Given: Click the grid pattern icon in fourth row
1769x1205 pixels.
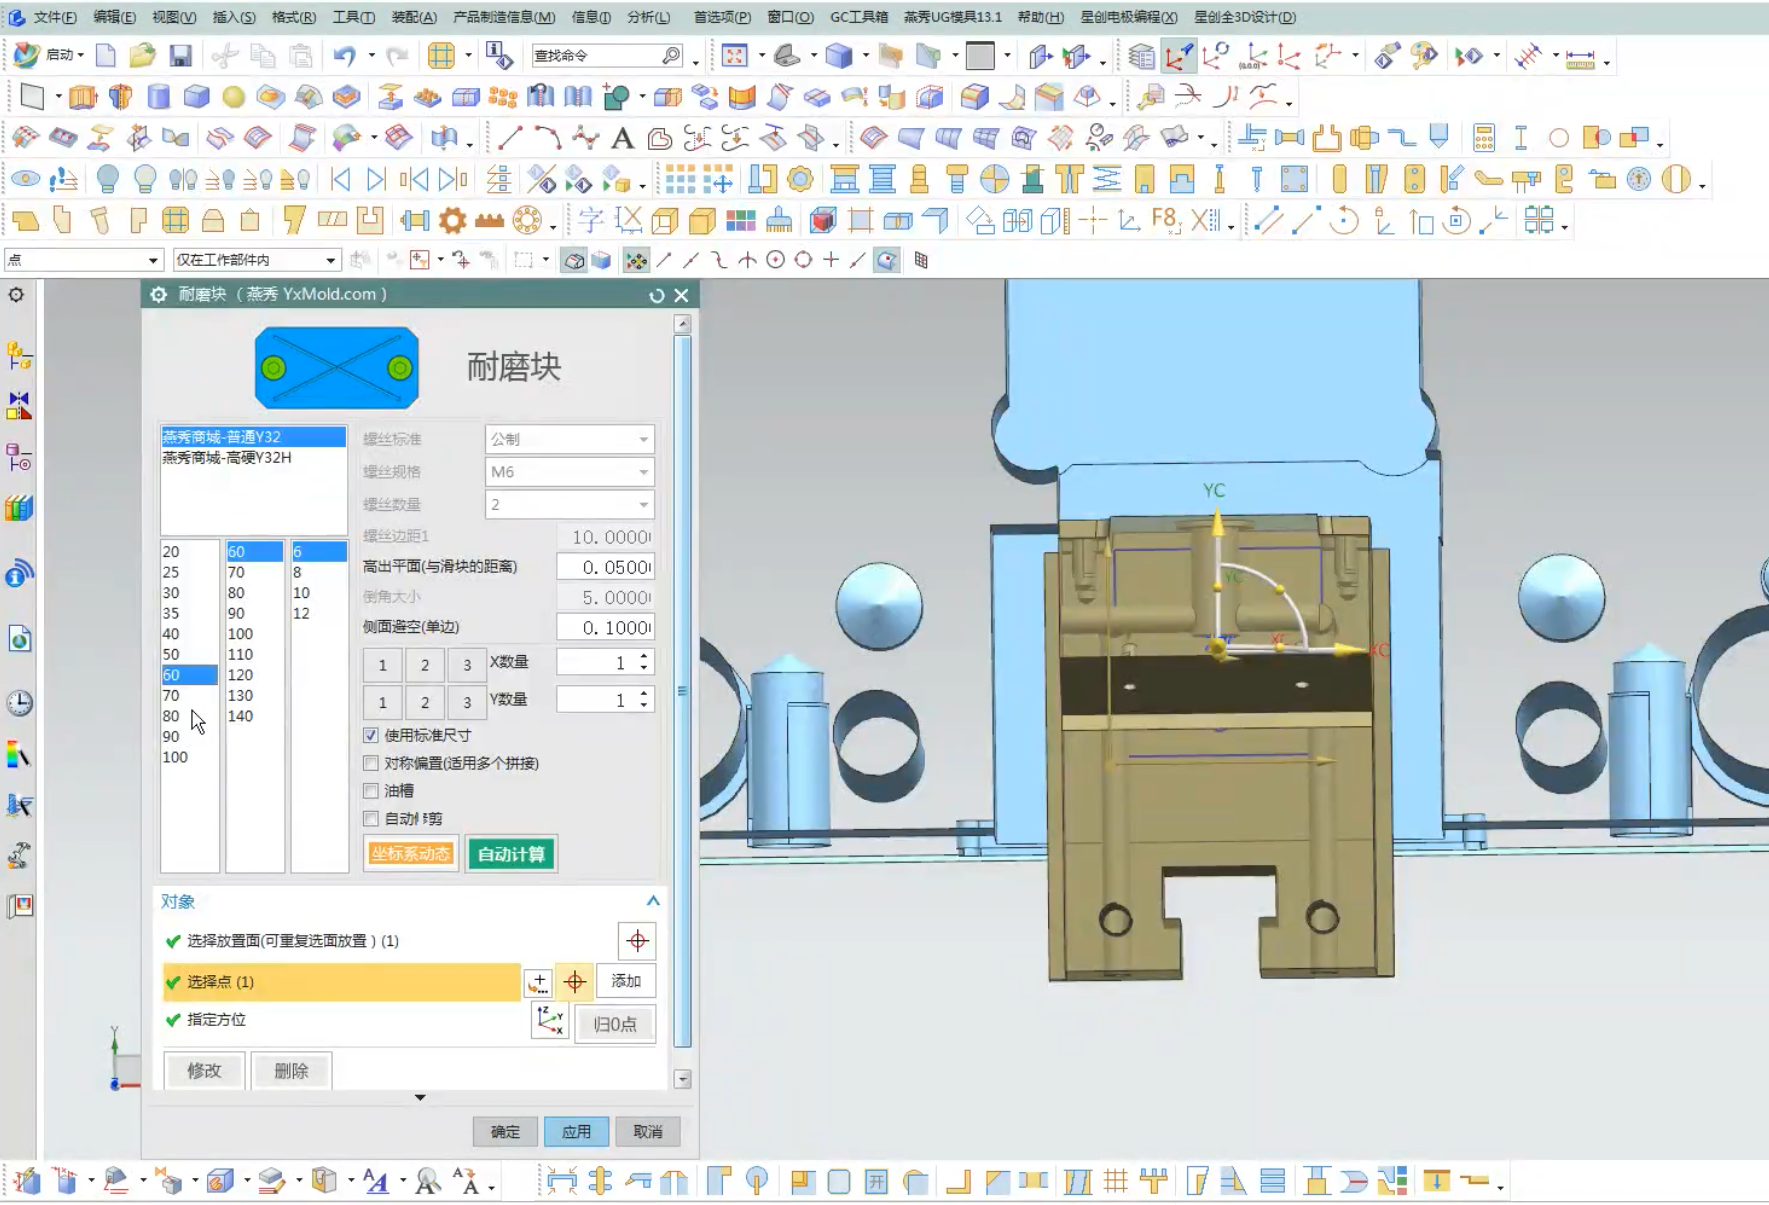Looking at the screenshot, I should point(680,179).
